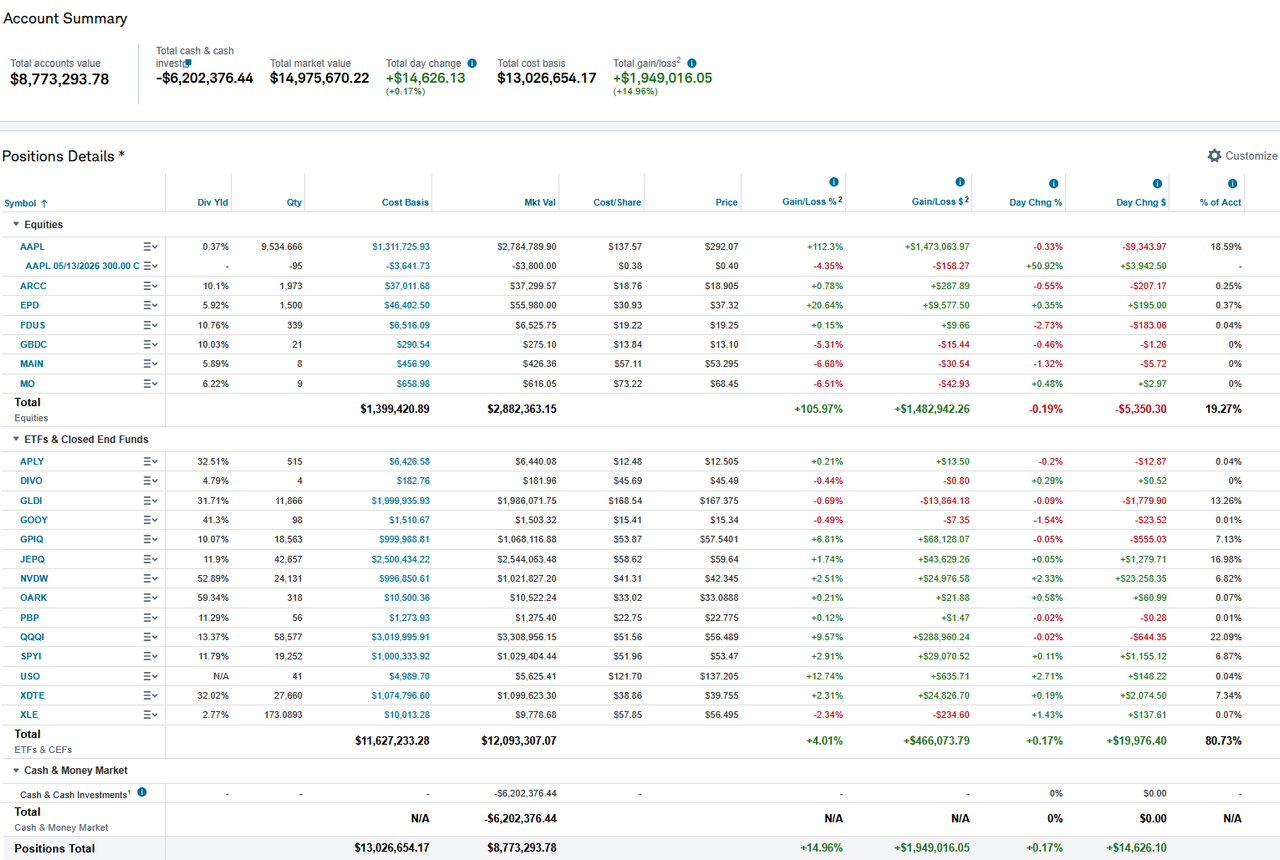
Task: Open the actions menu for FDUS
Action: (x=151, y=325)
